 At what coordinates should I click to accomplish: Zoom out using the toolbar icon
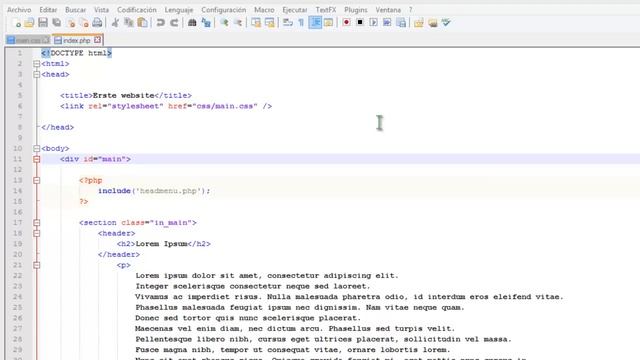point(238,23)
